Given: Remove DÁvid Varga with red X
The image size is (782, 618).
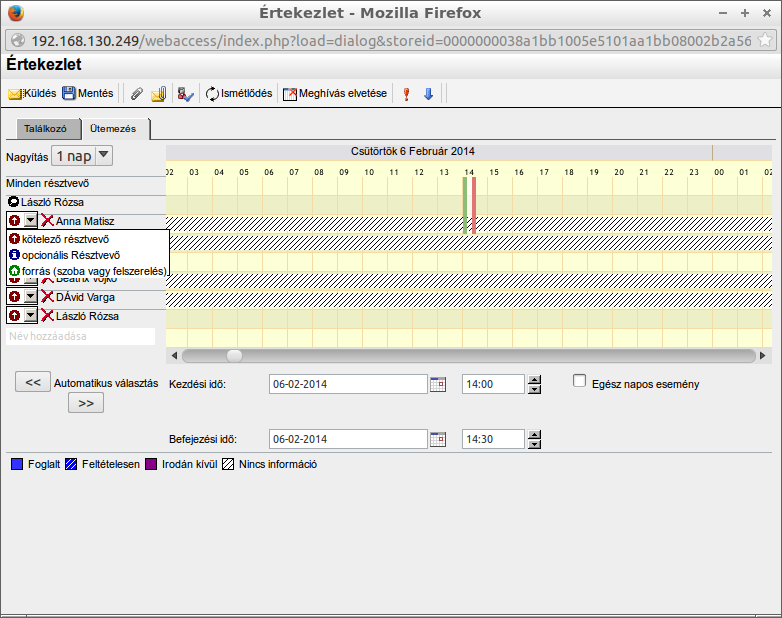Looking at the screenshot, I should [x=47, y=297].
